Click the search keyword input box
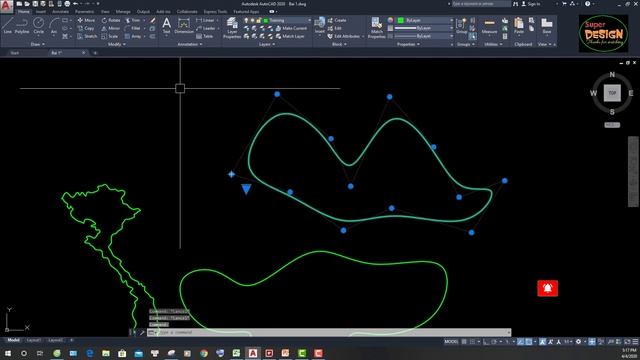640x360 pixels. tap(481, 4)
